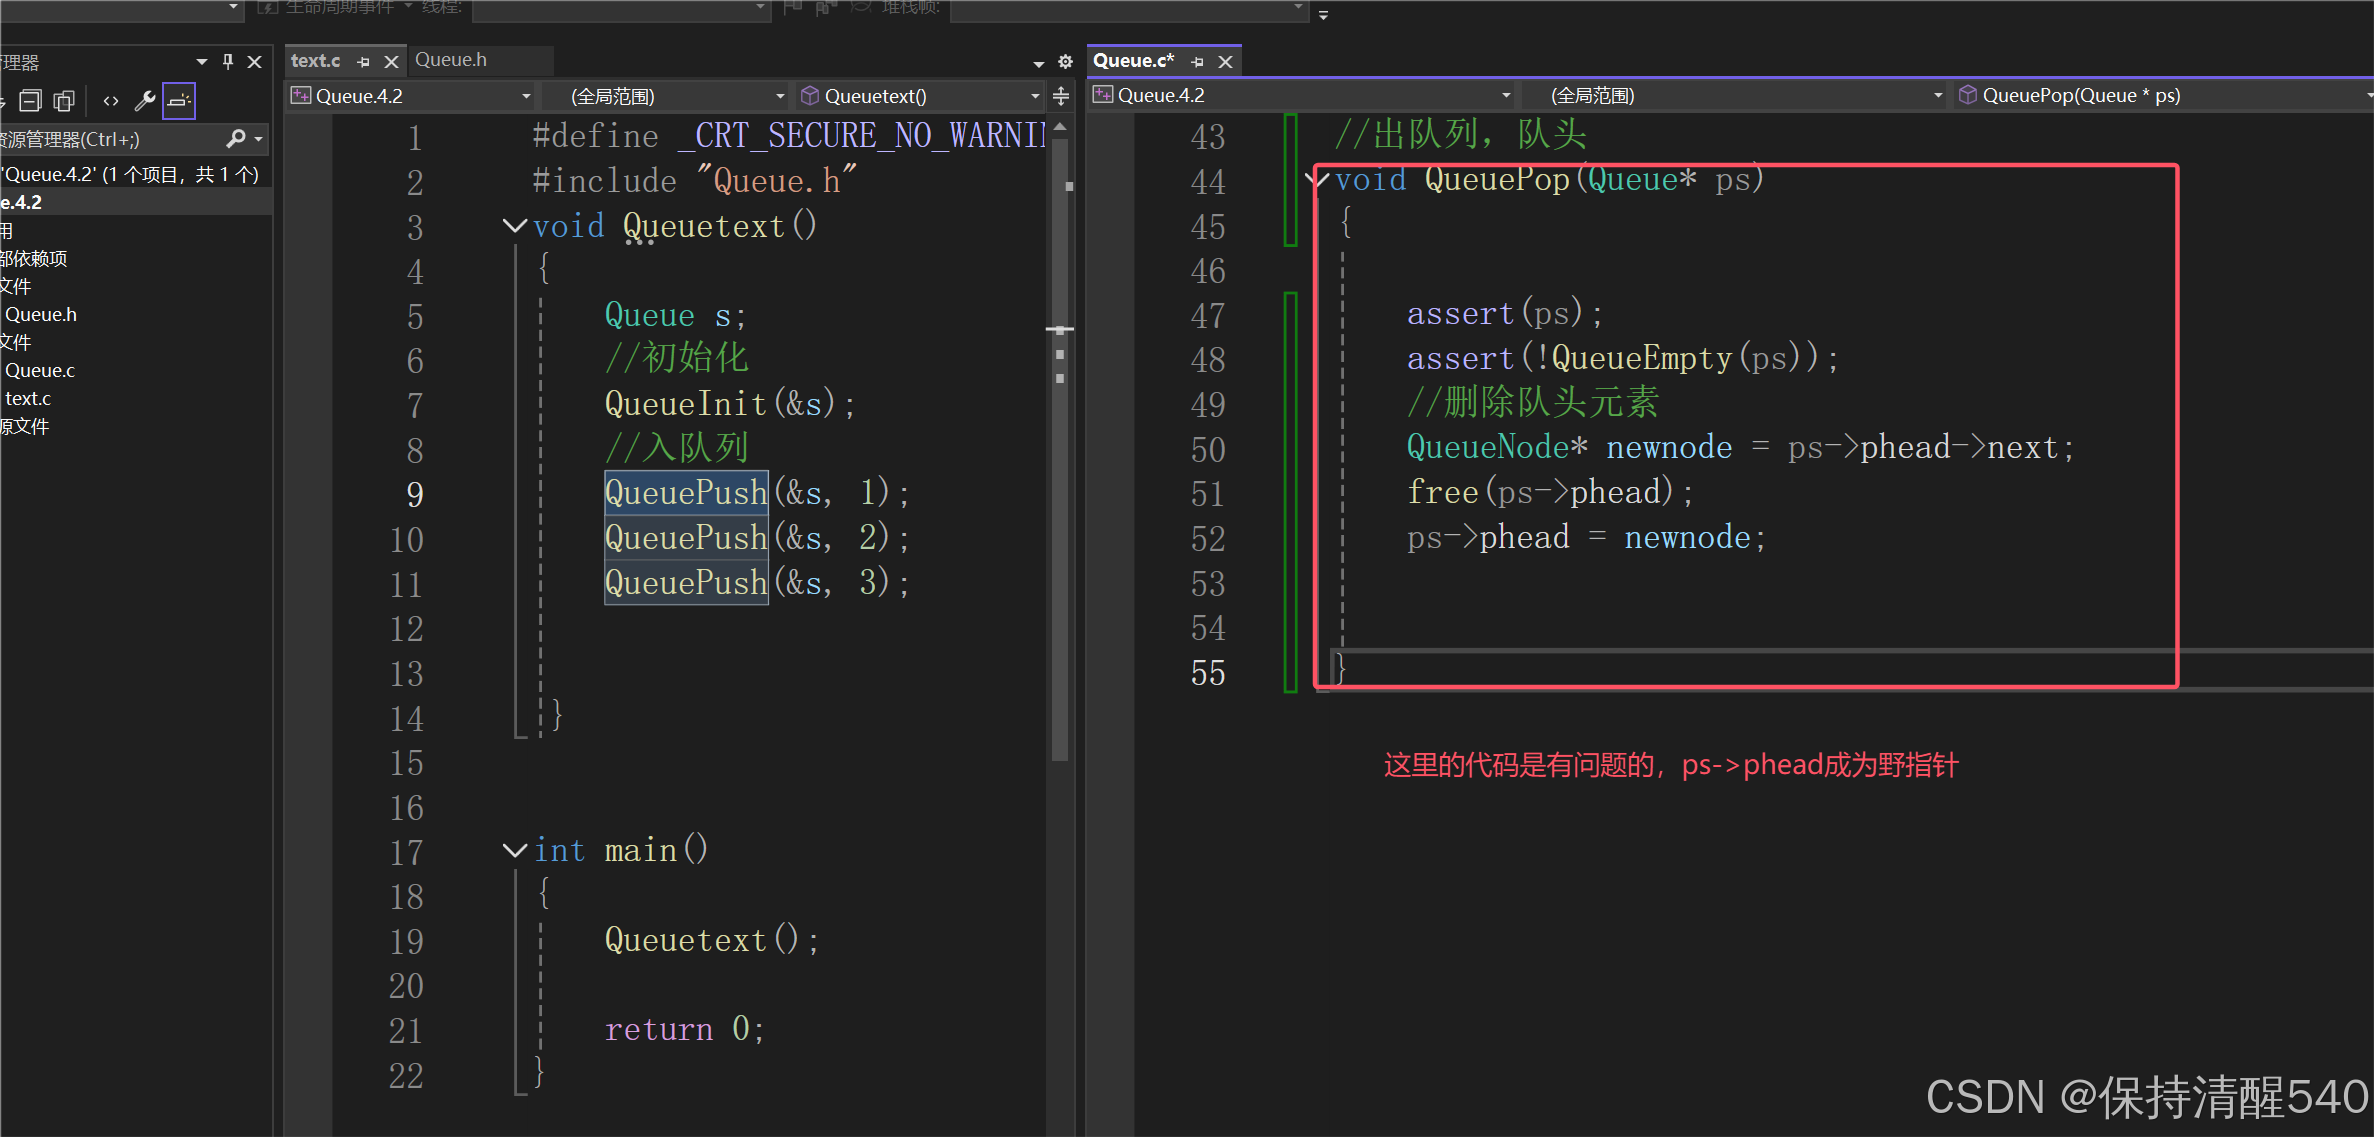Toggle pin on the Queue.c tab

pyautogui.click(x=1197, y=62)
